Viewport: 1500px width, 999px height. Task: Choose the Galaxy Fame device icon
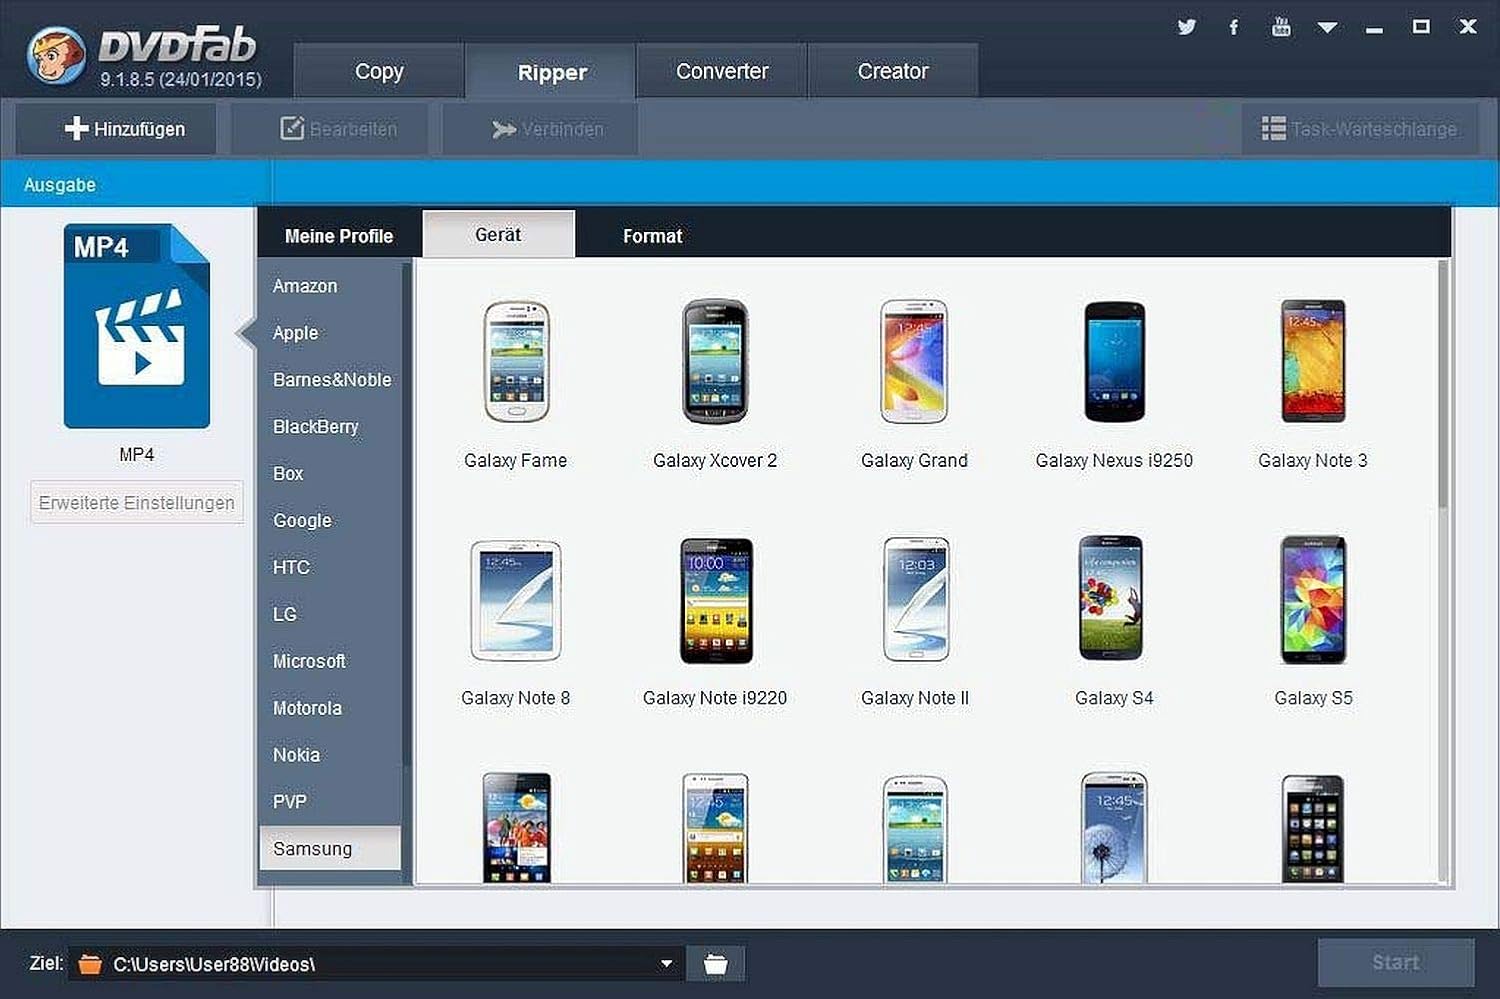click(516, 362)
